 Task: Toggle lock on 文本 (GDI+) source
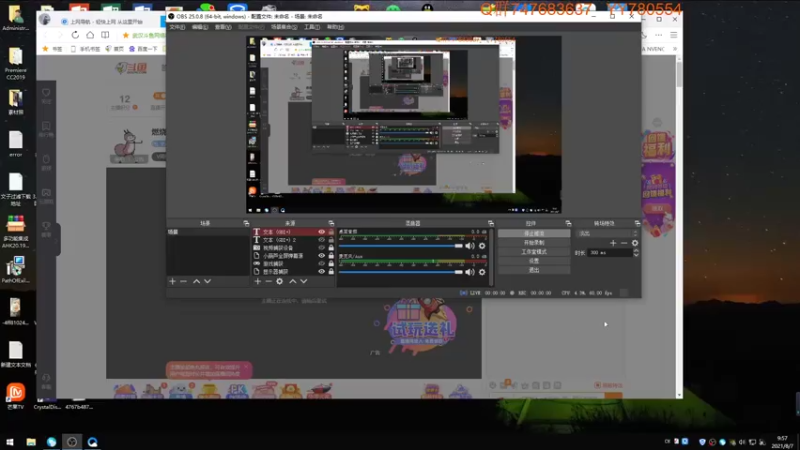(331, 232)
